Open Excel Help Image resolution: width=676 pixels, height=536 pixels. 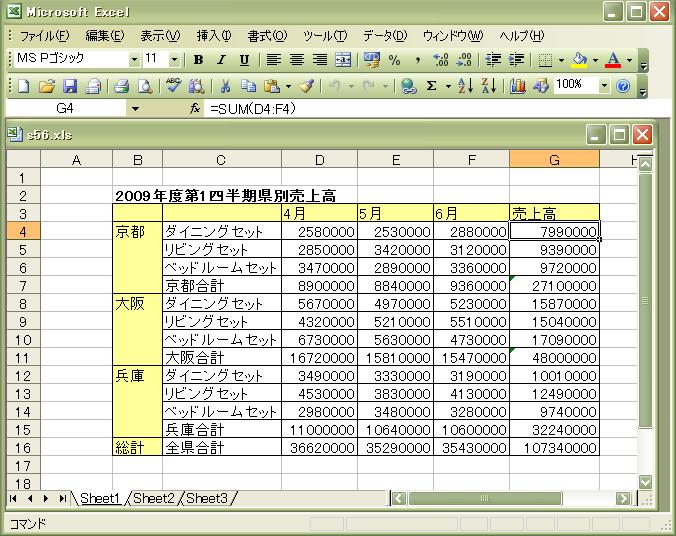tap(623, 86)
